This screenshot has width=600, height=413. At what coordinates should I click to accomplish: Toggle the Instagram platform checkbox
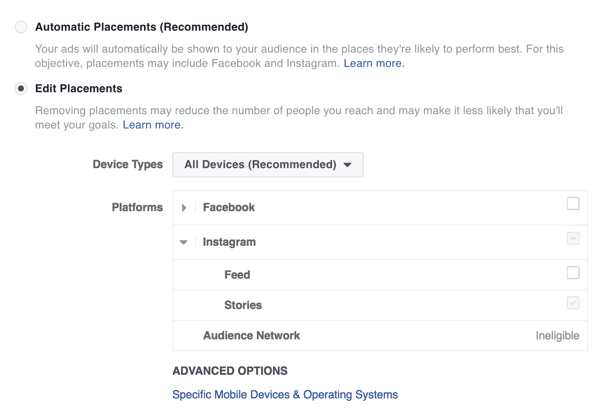pos(573,239)
